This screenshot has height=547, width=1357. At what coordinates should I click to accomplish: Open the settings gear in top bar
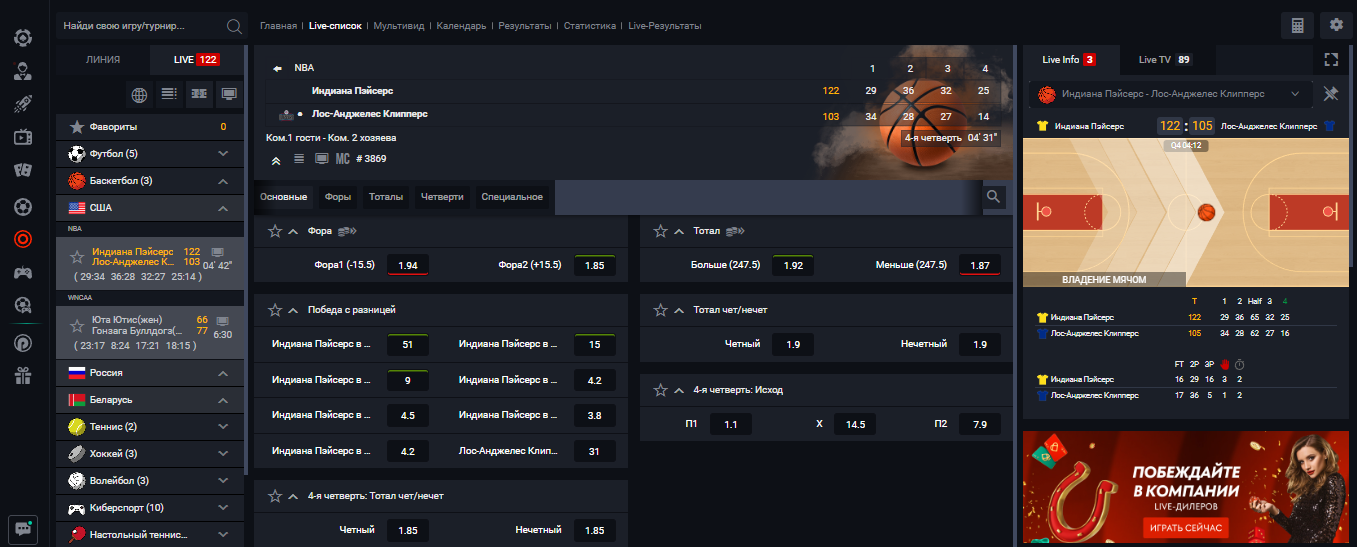click(1337, 25)
